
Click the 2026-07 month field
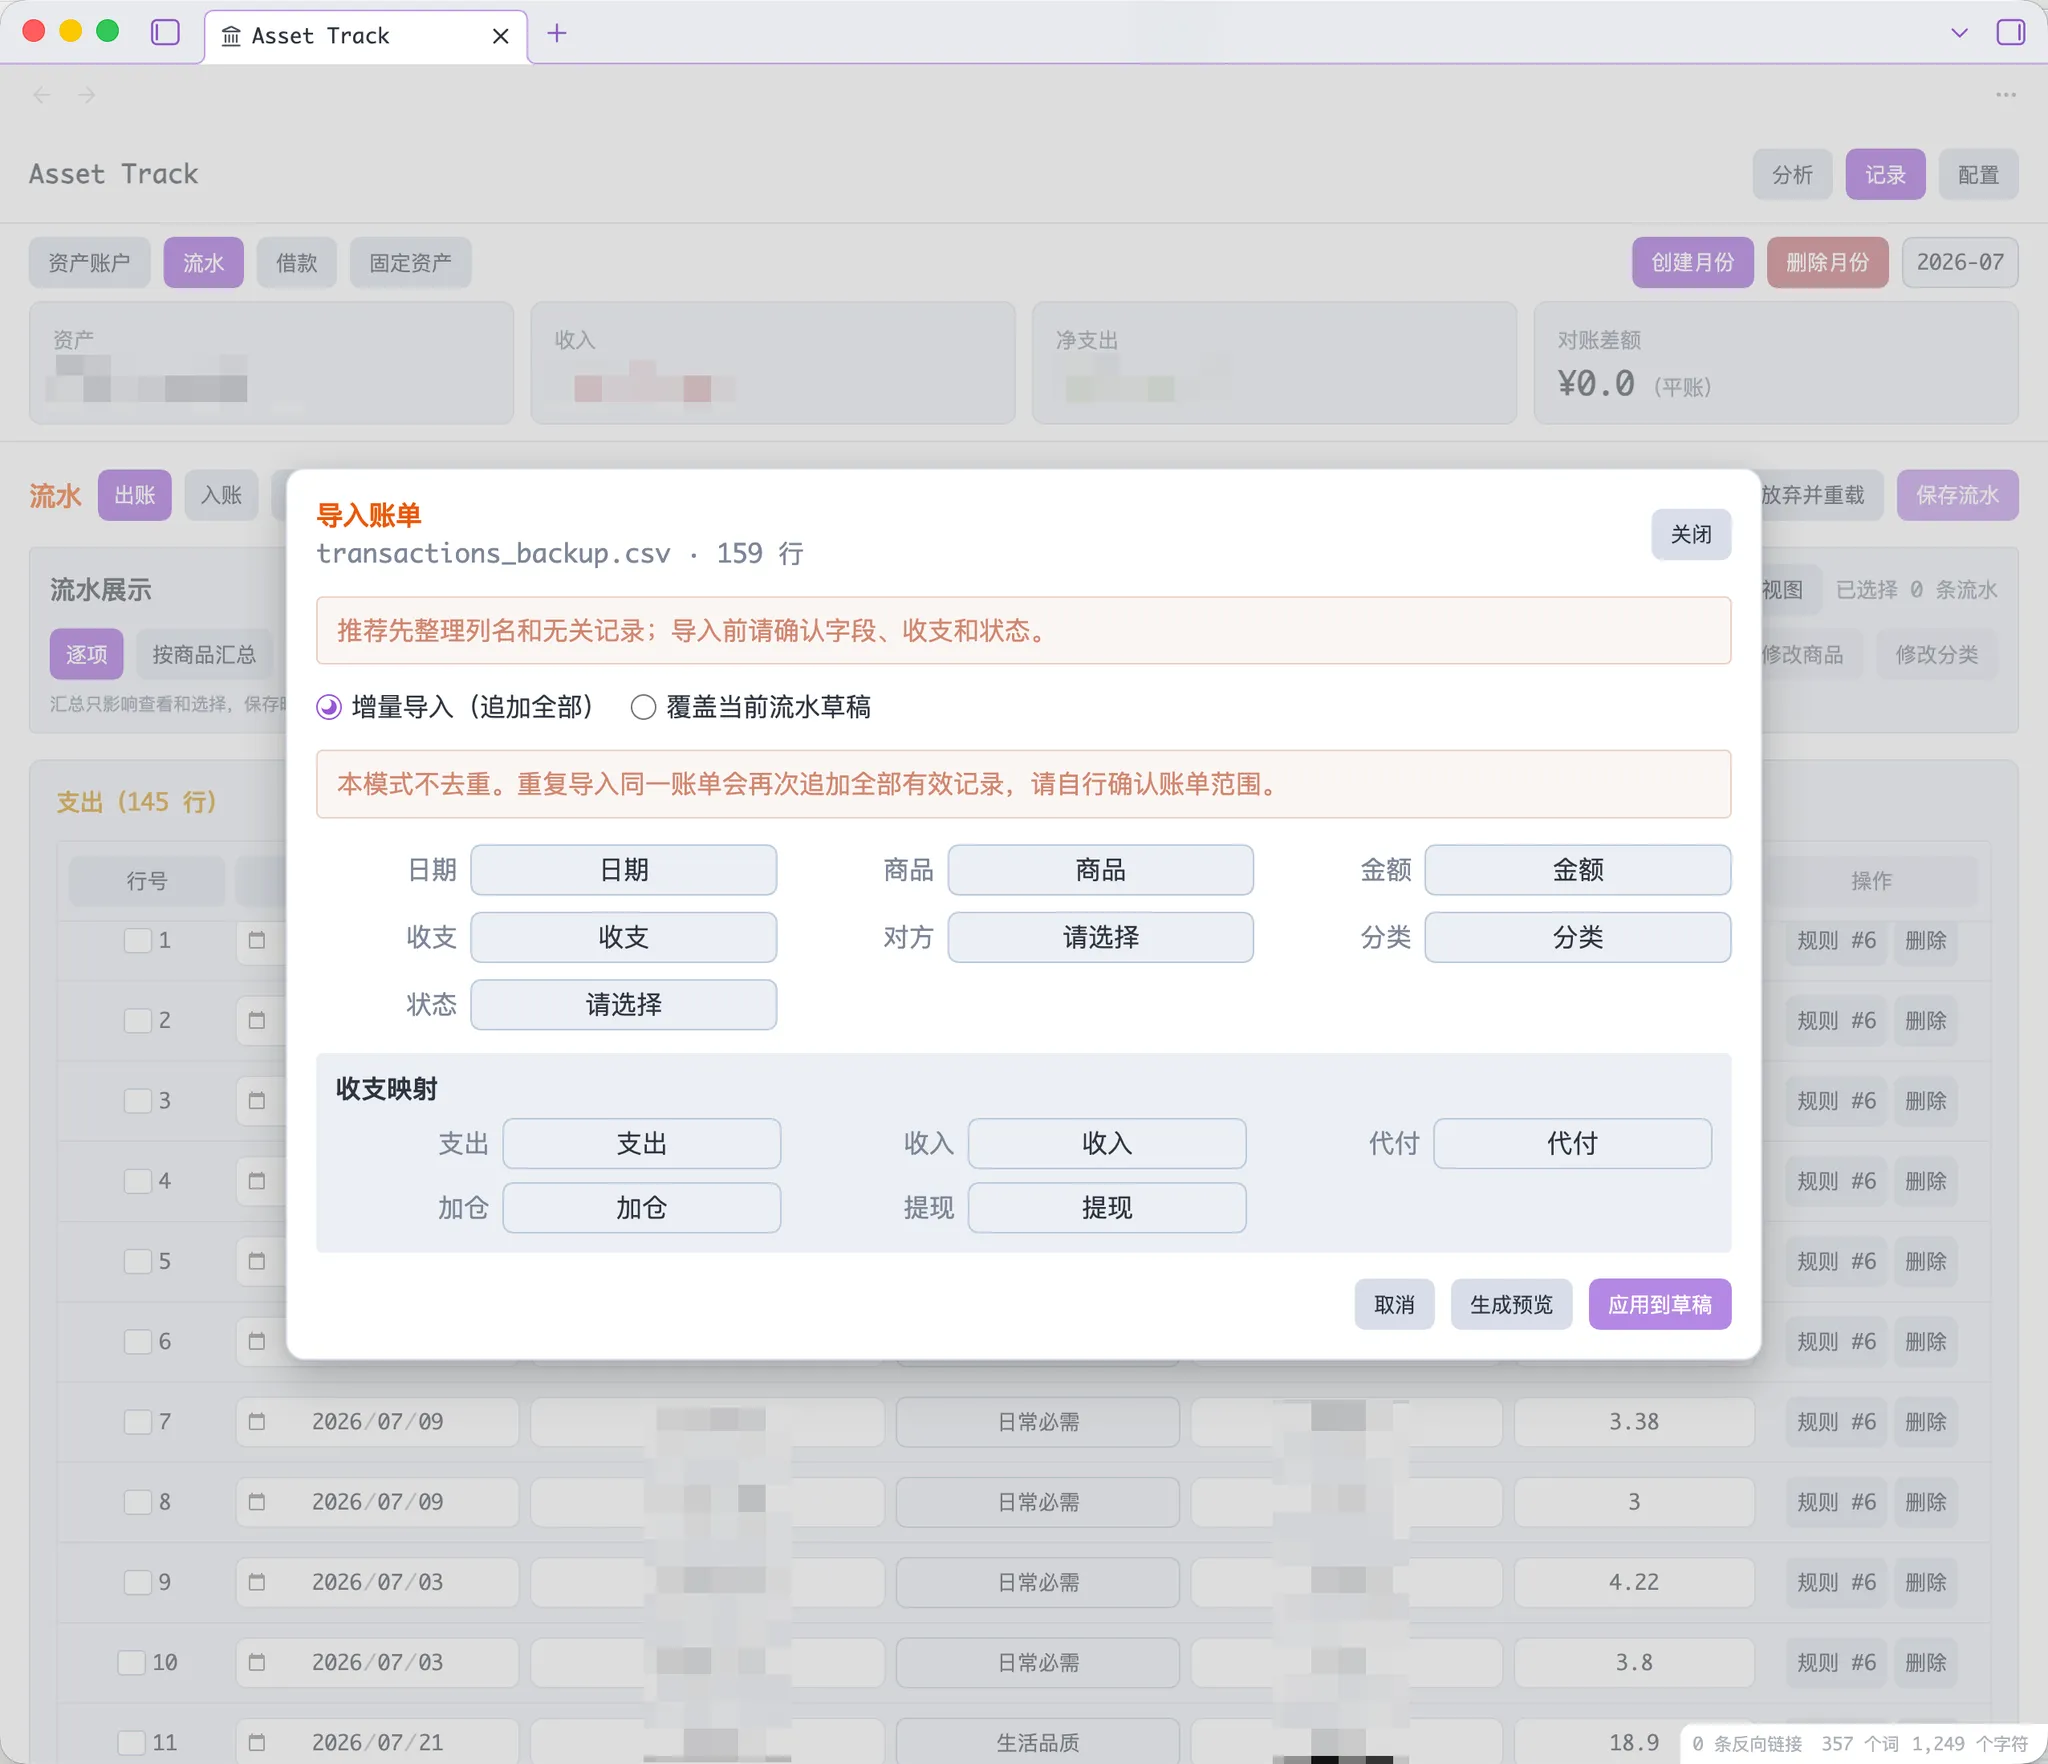(1960, 263)
